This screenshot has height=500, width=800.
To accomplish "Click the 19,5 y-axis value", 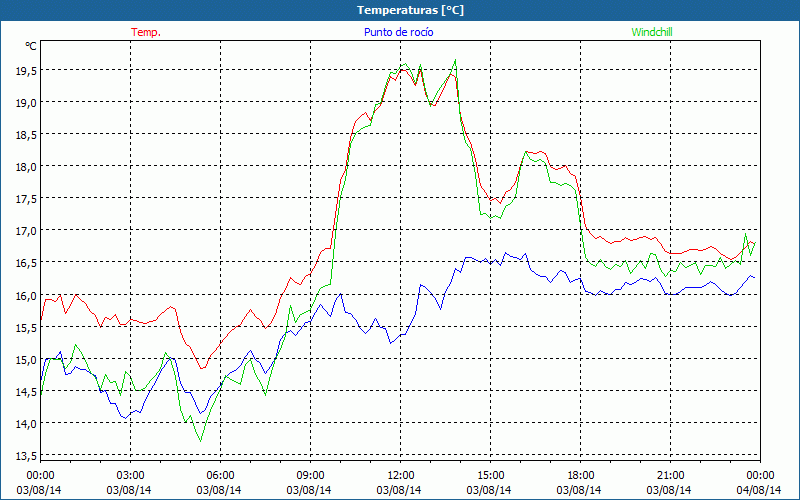I will pyautogui.click(x=26, y=71).
